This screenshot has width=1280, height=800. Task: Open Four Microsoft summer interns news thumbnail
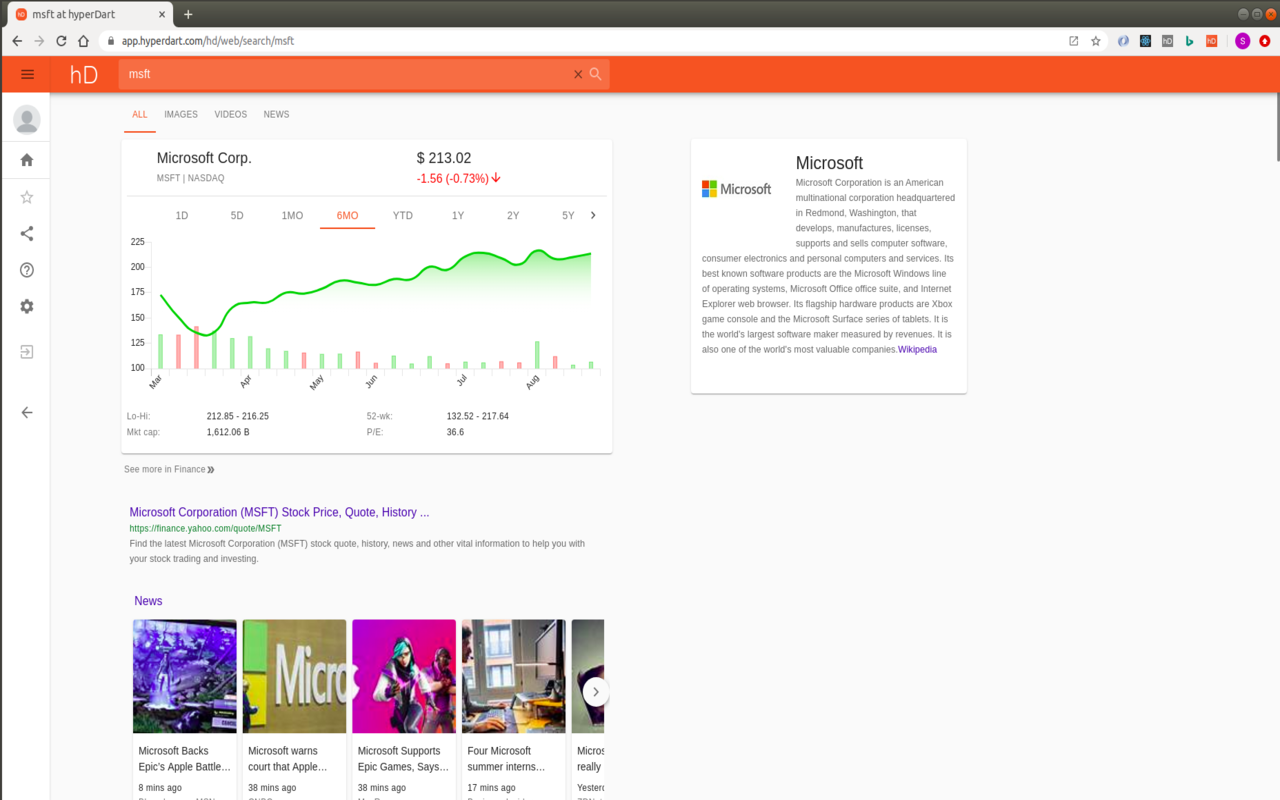[514, 677]
